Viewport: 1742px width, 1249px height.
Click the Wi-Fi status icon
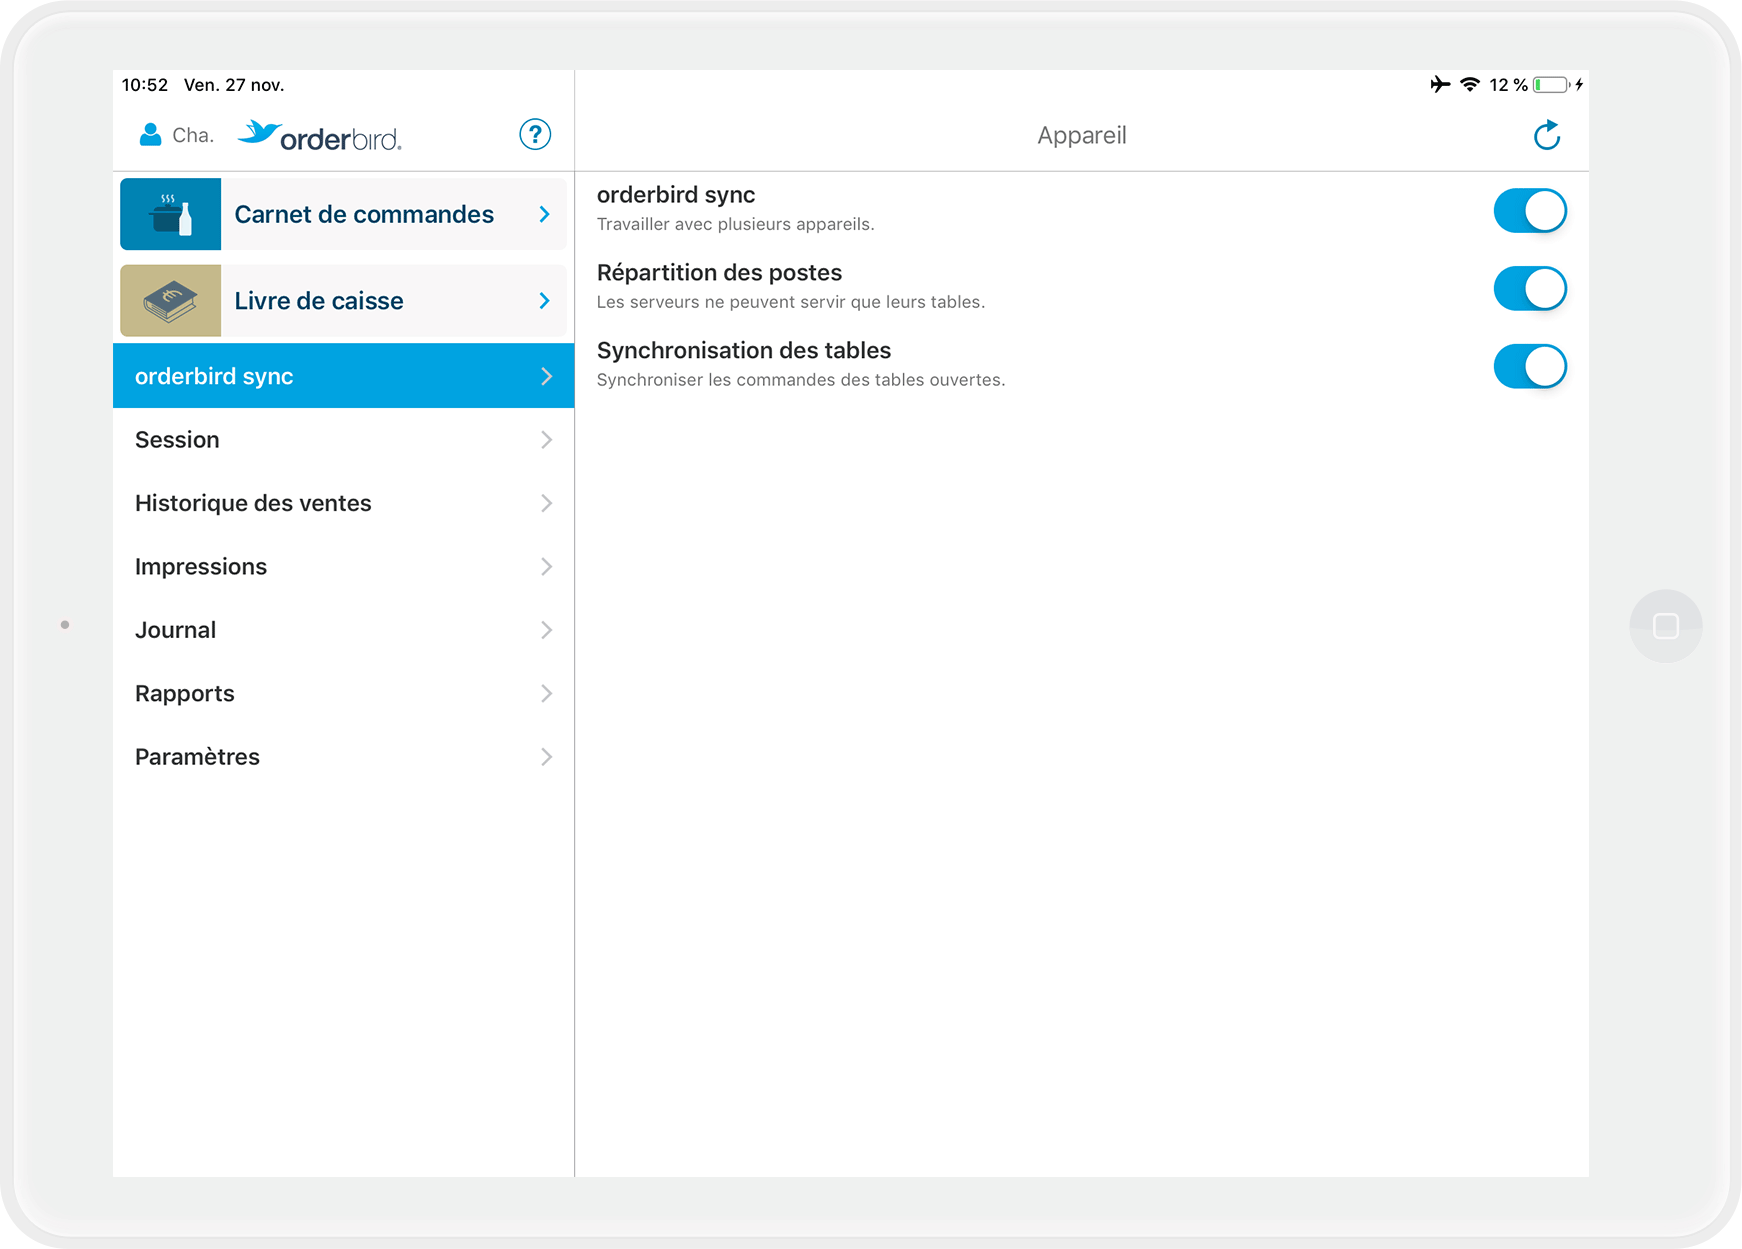(1470, 84)
